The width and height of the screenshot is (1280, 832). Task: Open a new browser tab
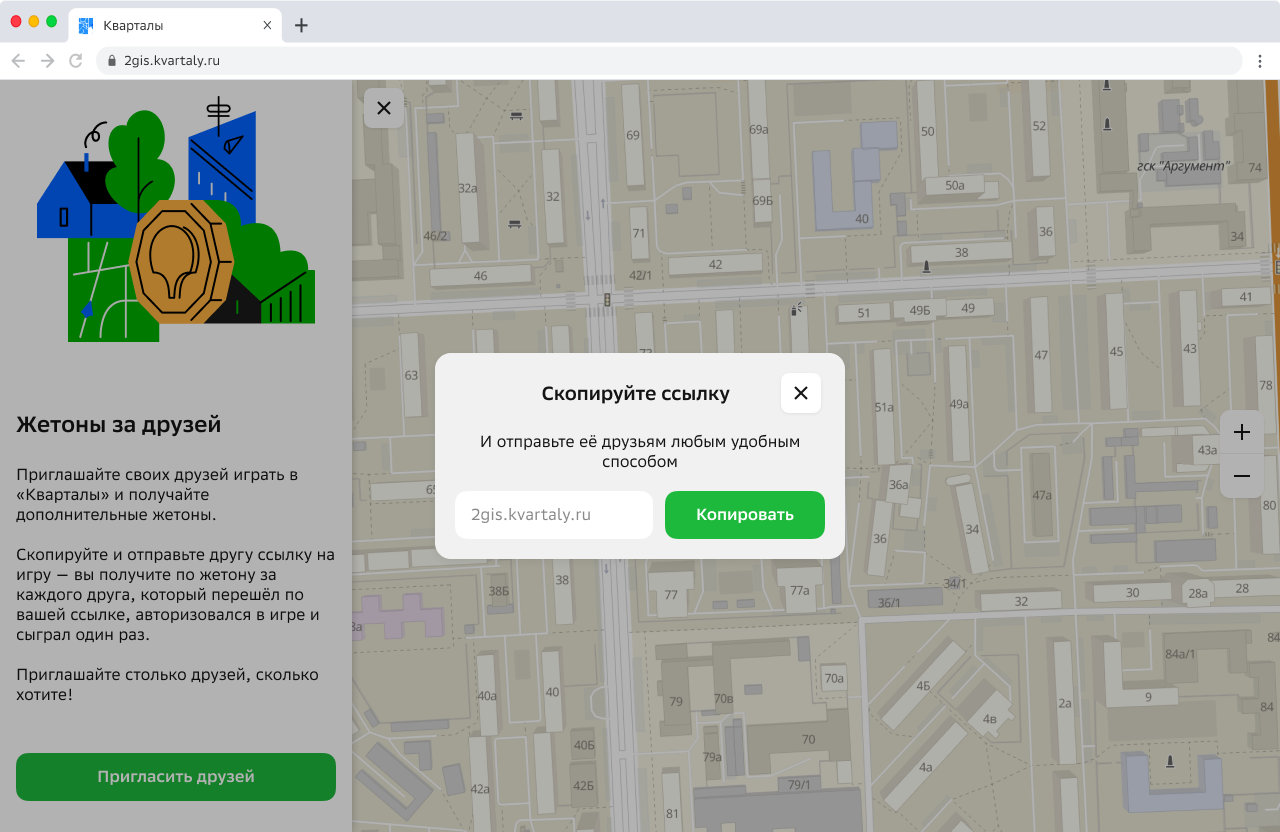point(301,26)
